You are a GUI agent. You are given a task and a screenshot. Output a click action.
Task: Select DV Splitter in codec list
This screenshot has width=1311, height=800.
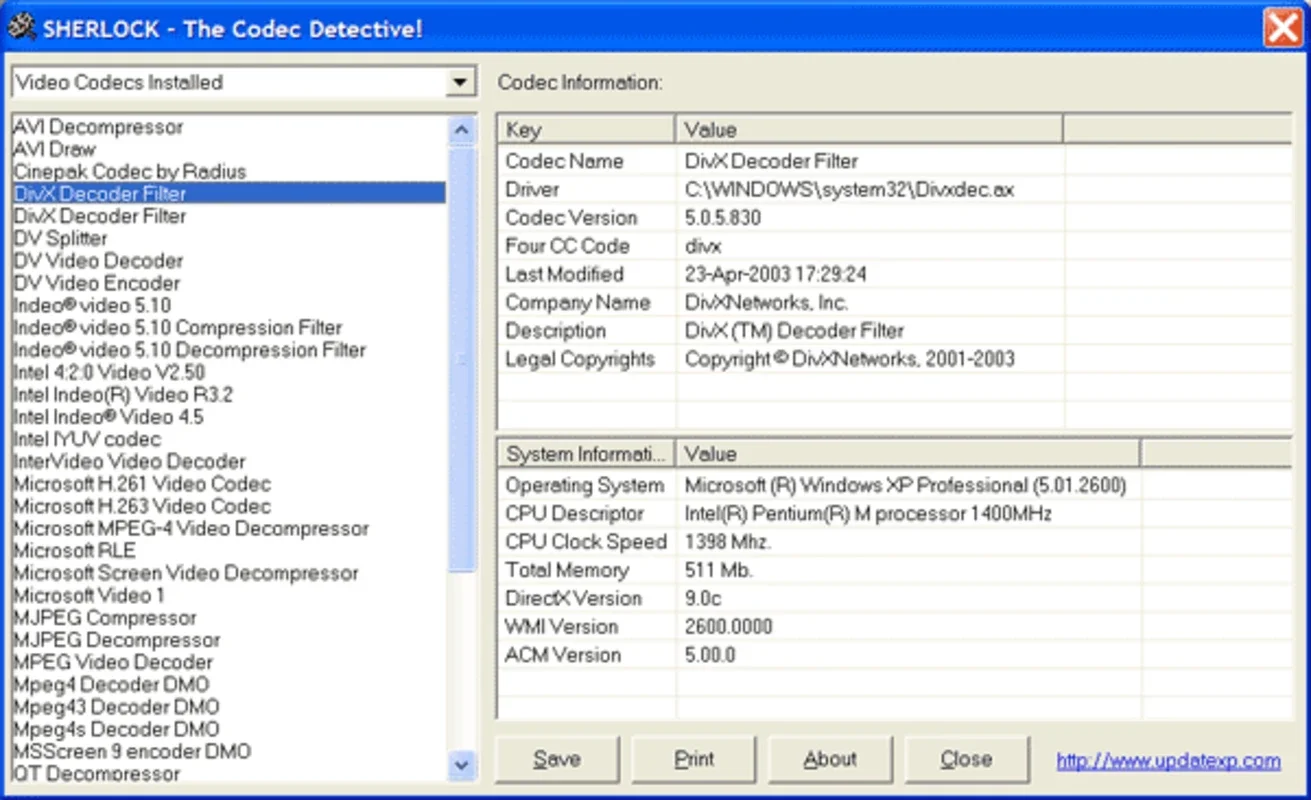pos(229,238)
